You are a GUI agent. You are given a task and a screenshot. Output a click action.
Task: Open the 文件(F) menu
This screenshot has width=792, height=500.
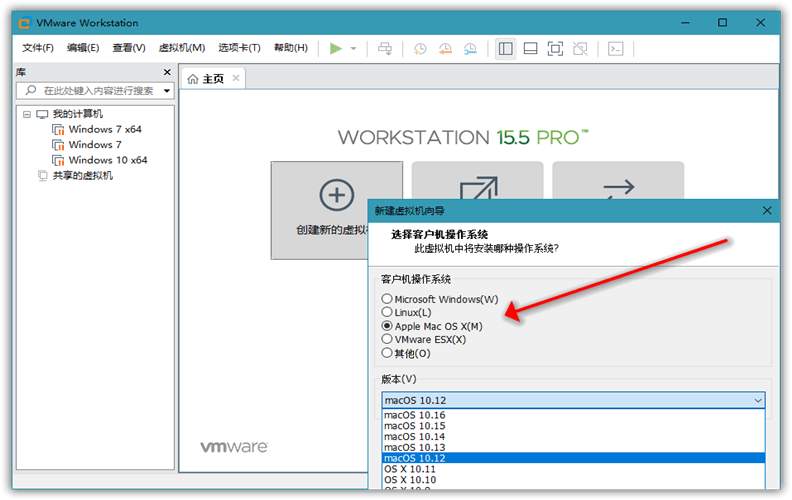(x=38, y=48)
